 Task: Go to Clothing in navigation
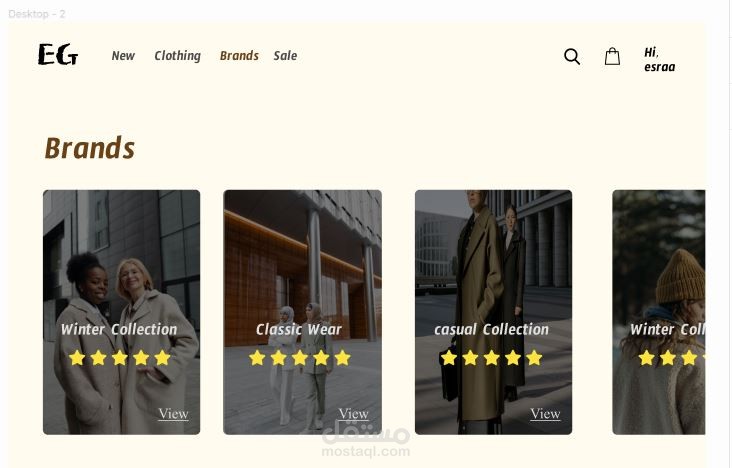click(x=177, y=56)
